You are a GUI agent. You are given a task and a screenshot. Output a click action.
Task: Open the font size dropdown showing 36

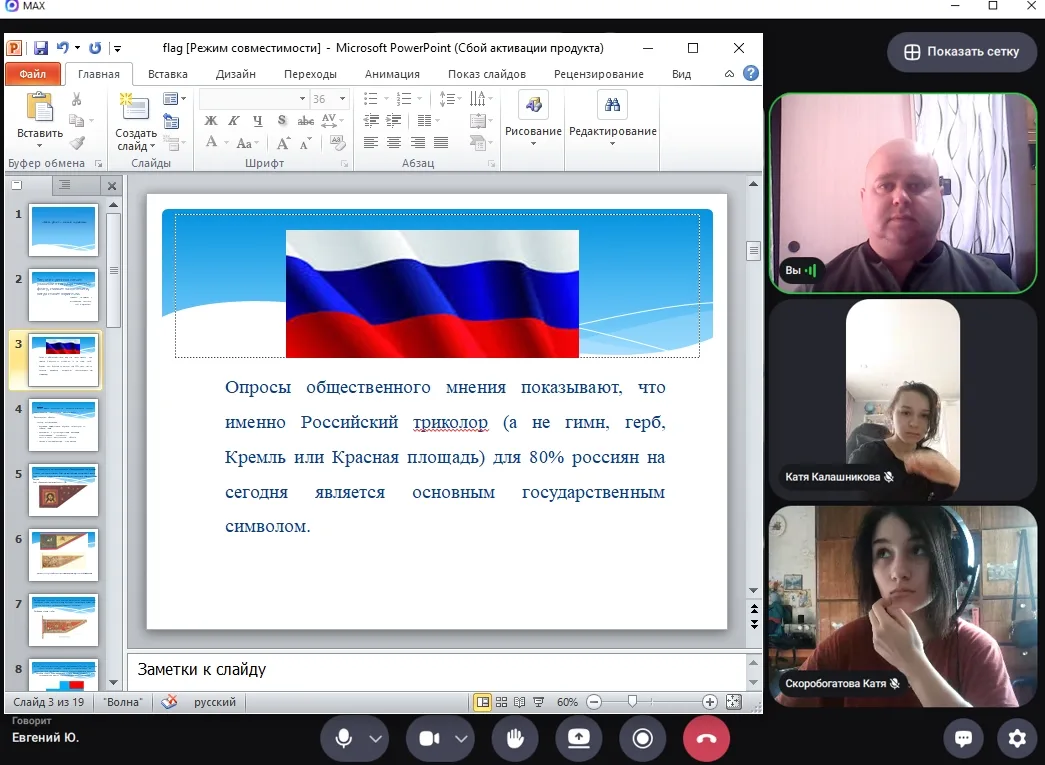343,99
